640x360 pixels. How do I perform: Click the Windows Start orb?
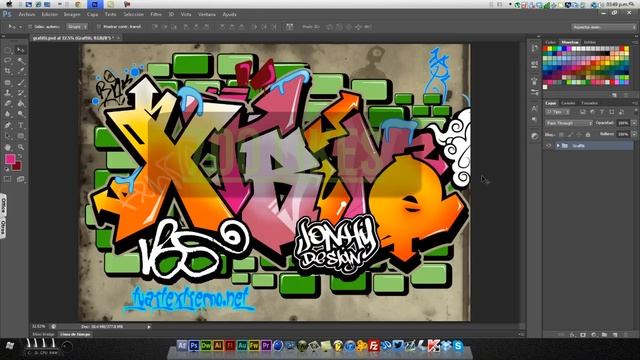tap(10, 346)
